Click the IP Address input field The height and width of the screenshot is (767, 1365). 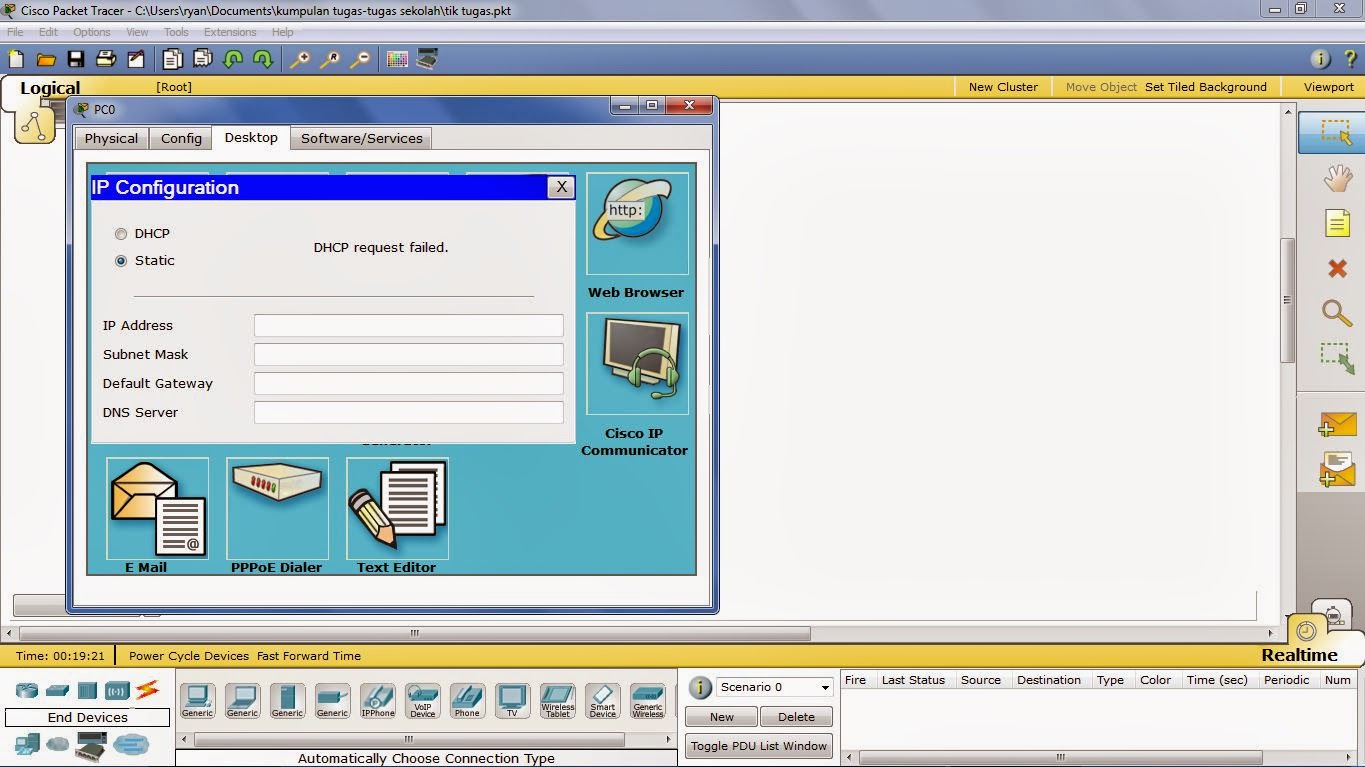click(x=409, y=325)
